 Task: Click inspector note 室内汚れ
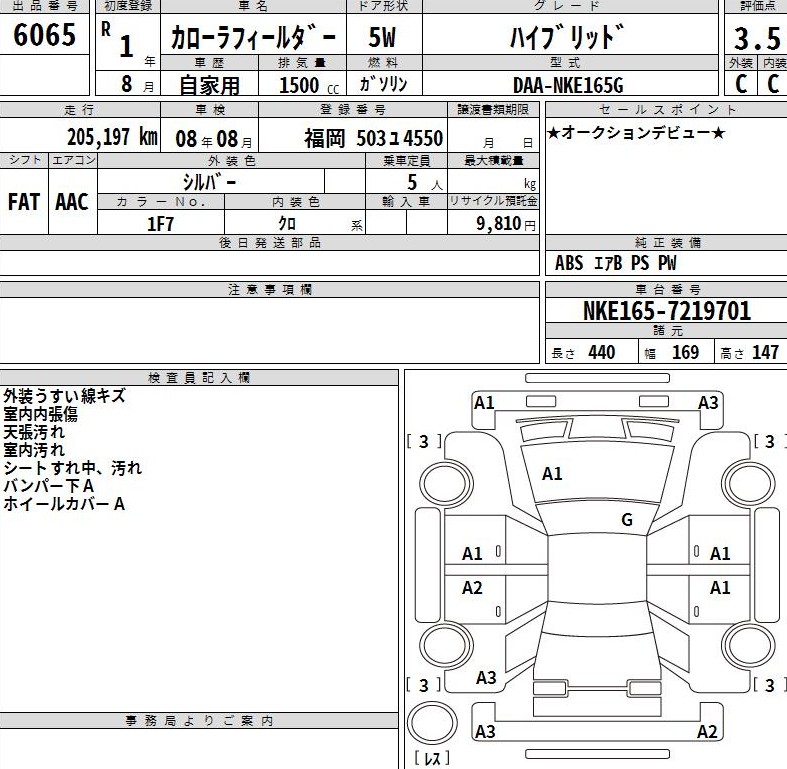34,450
